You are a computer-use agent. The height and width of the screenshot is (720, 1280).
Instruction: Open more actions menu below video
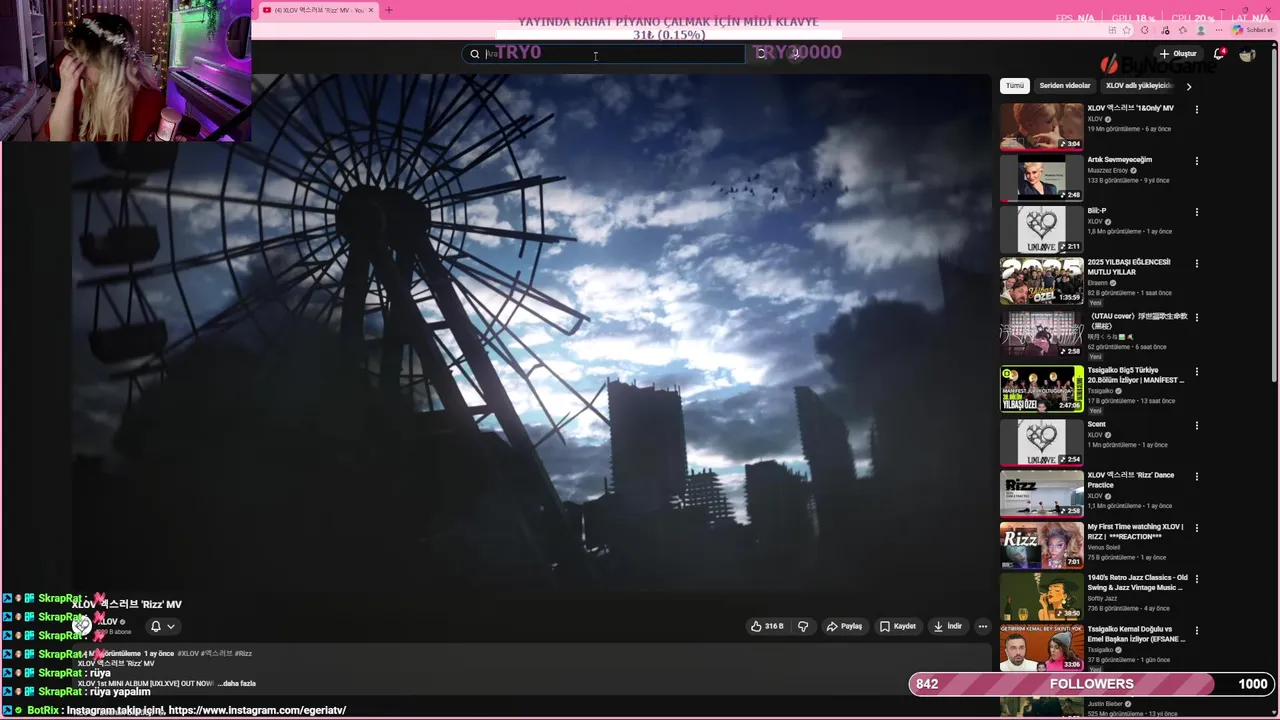983,626
